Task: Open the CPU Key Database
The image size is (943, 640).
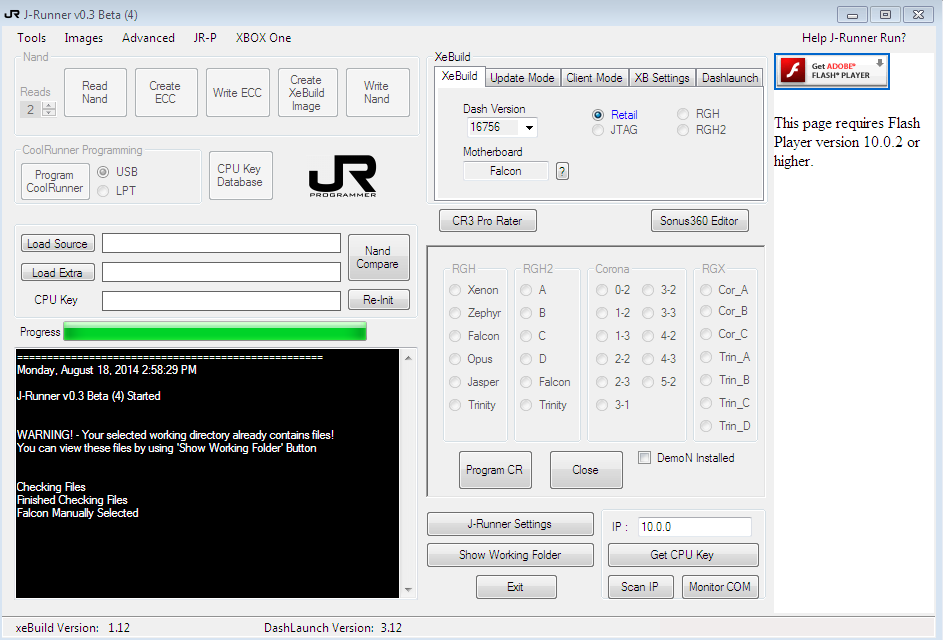Action: pyautogui.click(x=240, y=176)
